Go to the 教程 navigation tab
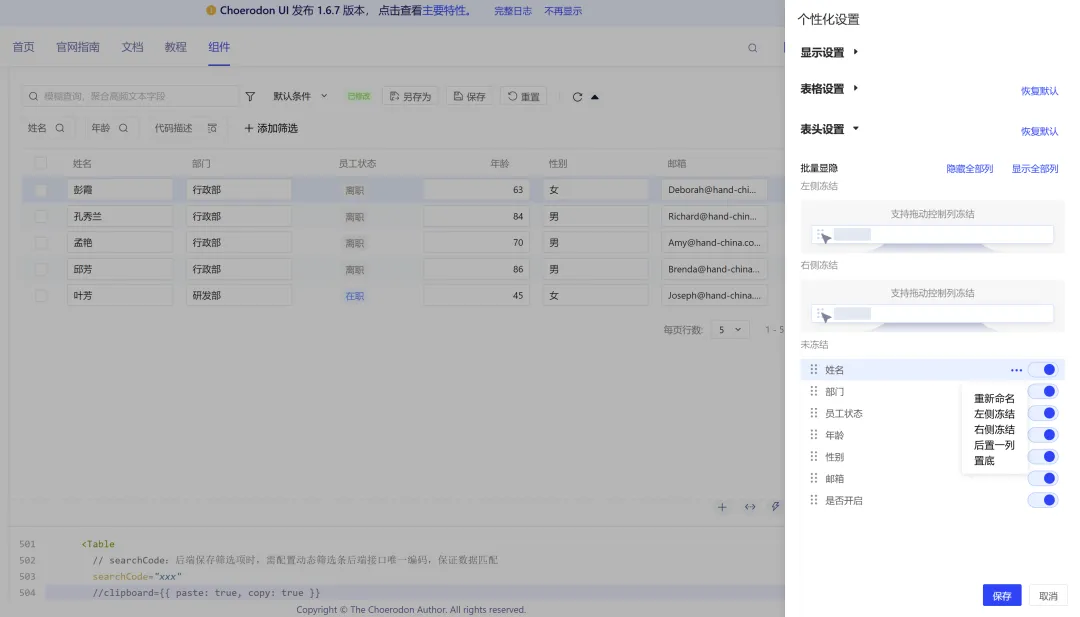The width and height of the screenshot is (1080, 617). [176, 47]
